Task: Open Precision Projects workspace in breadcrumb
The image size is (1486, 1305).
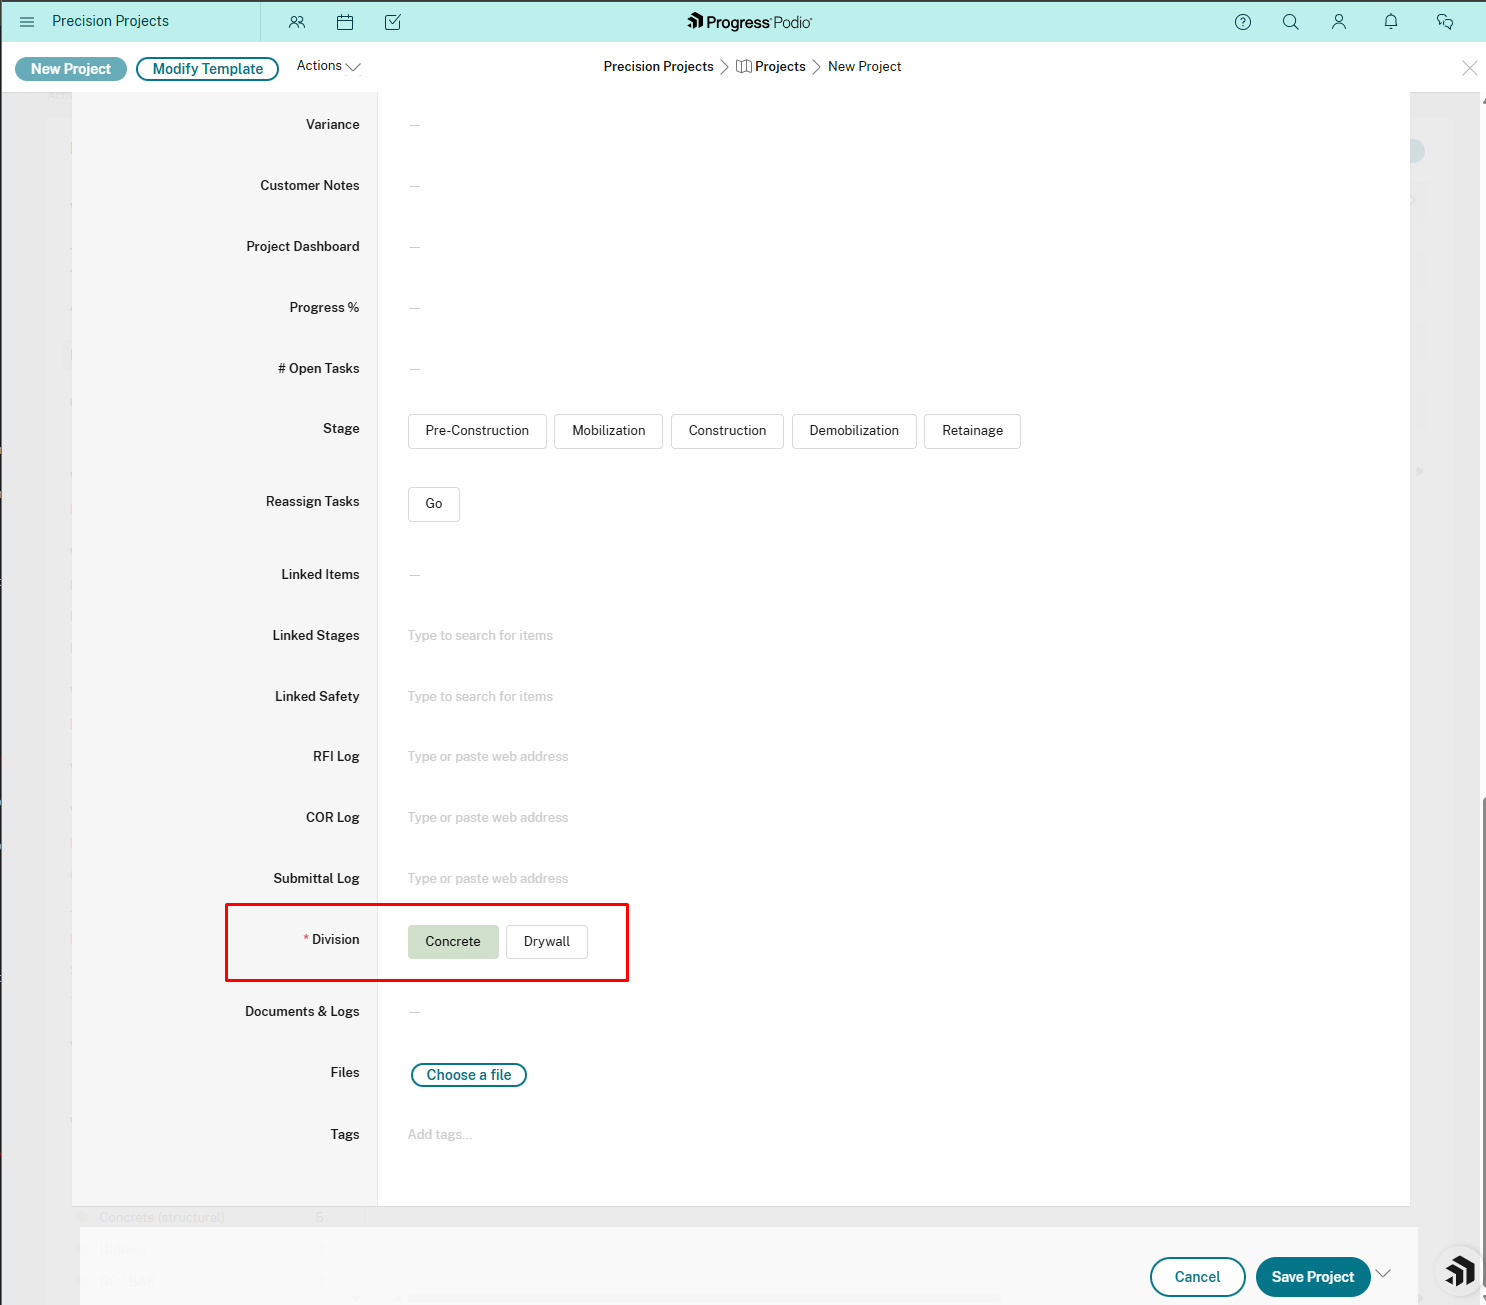Action: point(658,67)
